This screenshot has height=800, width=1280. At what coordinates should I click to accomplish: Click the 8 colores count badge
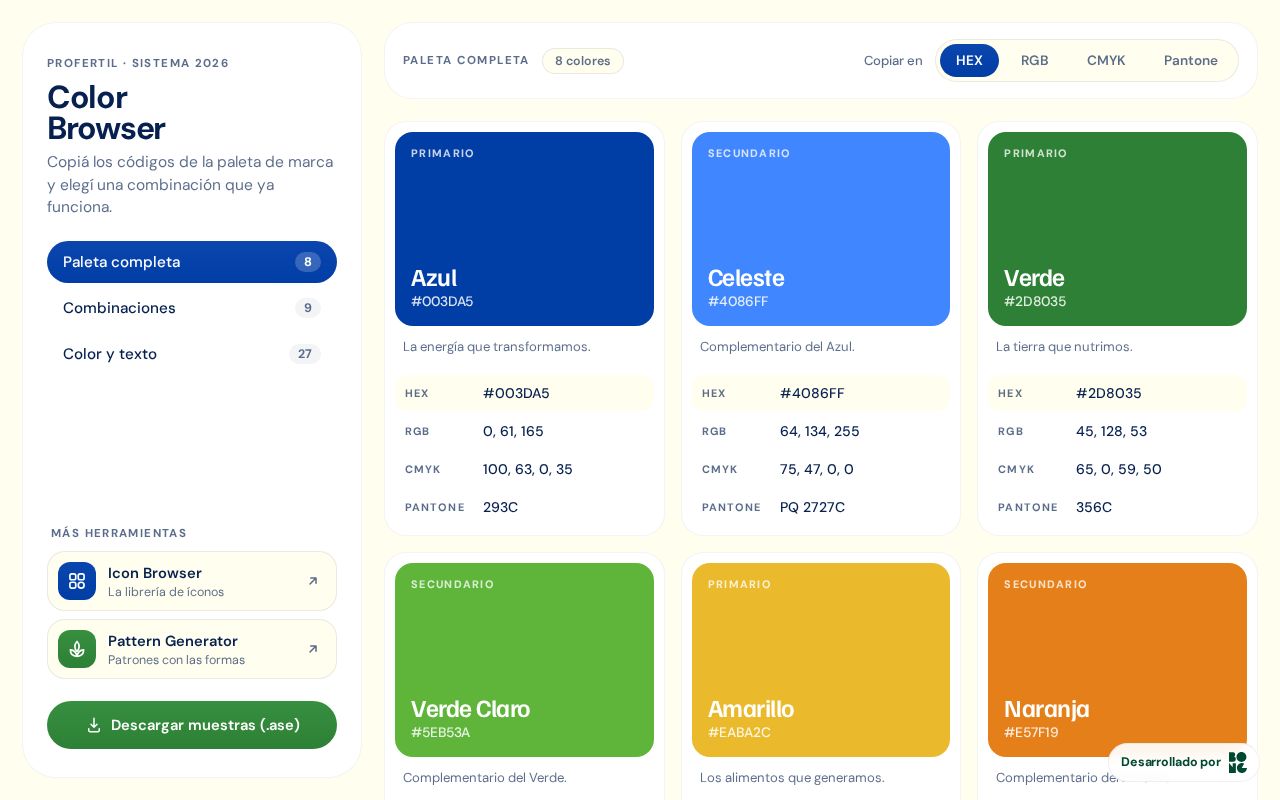(583, 61)
